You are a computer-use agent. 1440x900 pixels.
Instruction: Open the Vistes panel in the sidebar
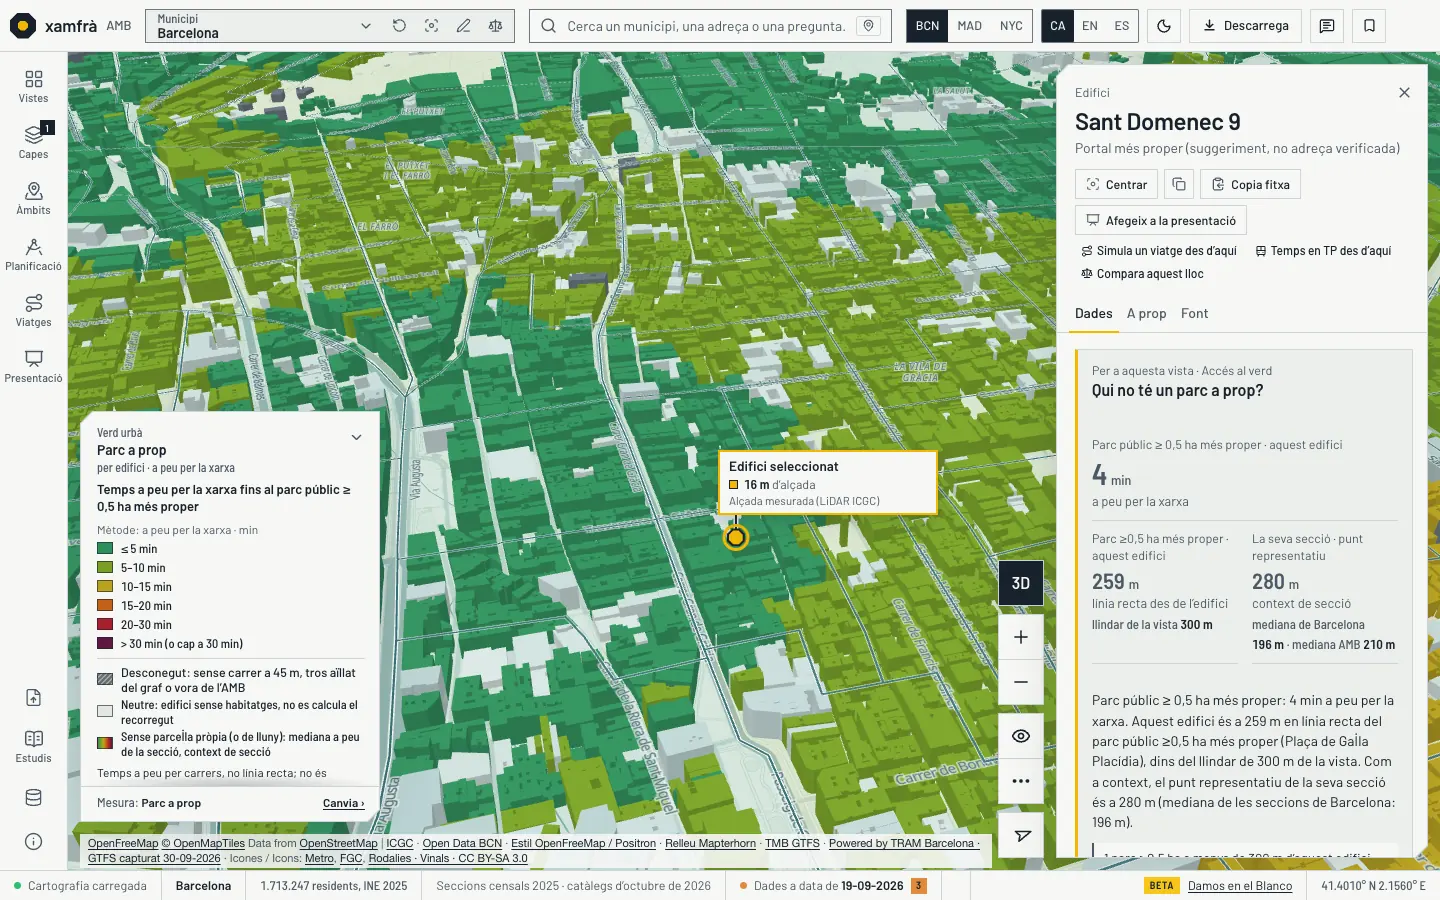point(33,86)
